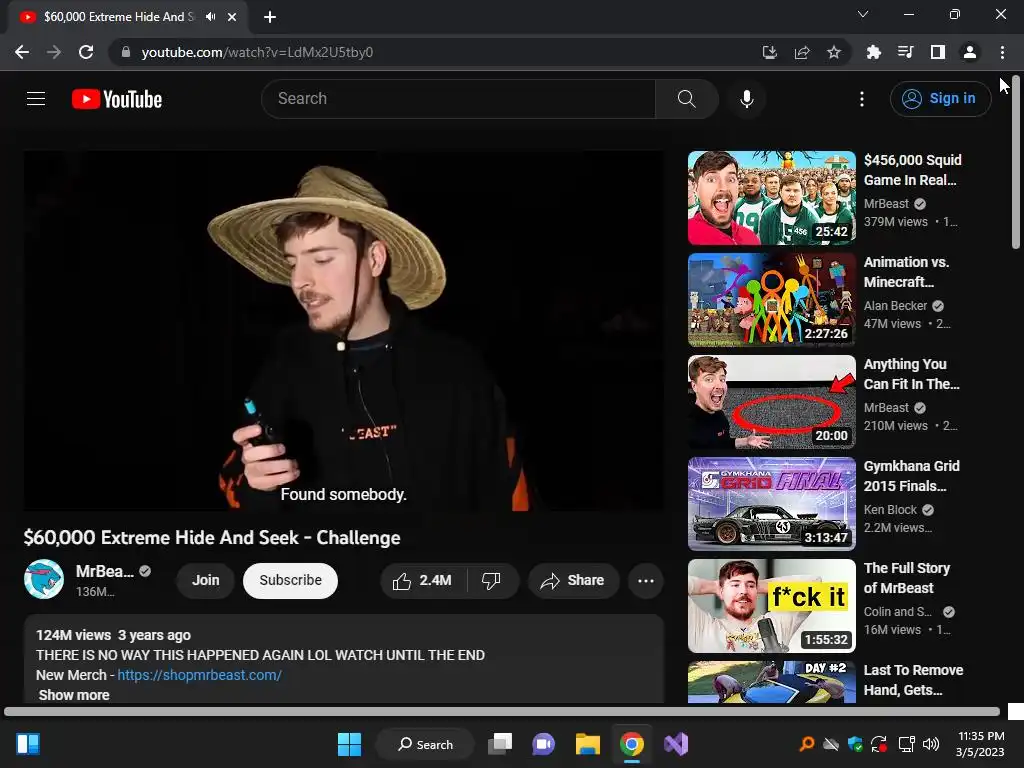Install app icon in address bar
Screen dimensions: 1024x768
(x=770, y=52)
